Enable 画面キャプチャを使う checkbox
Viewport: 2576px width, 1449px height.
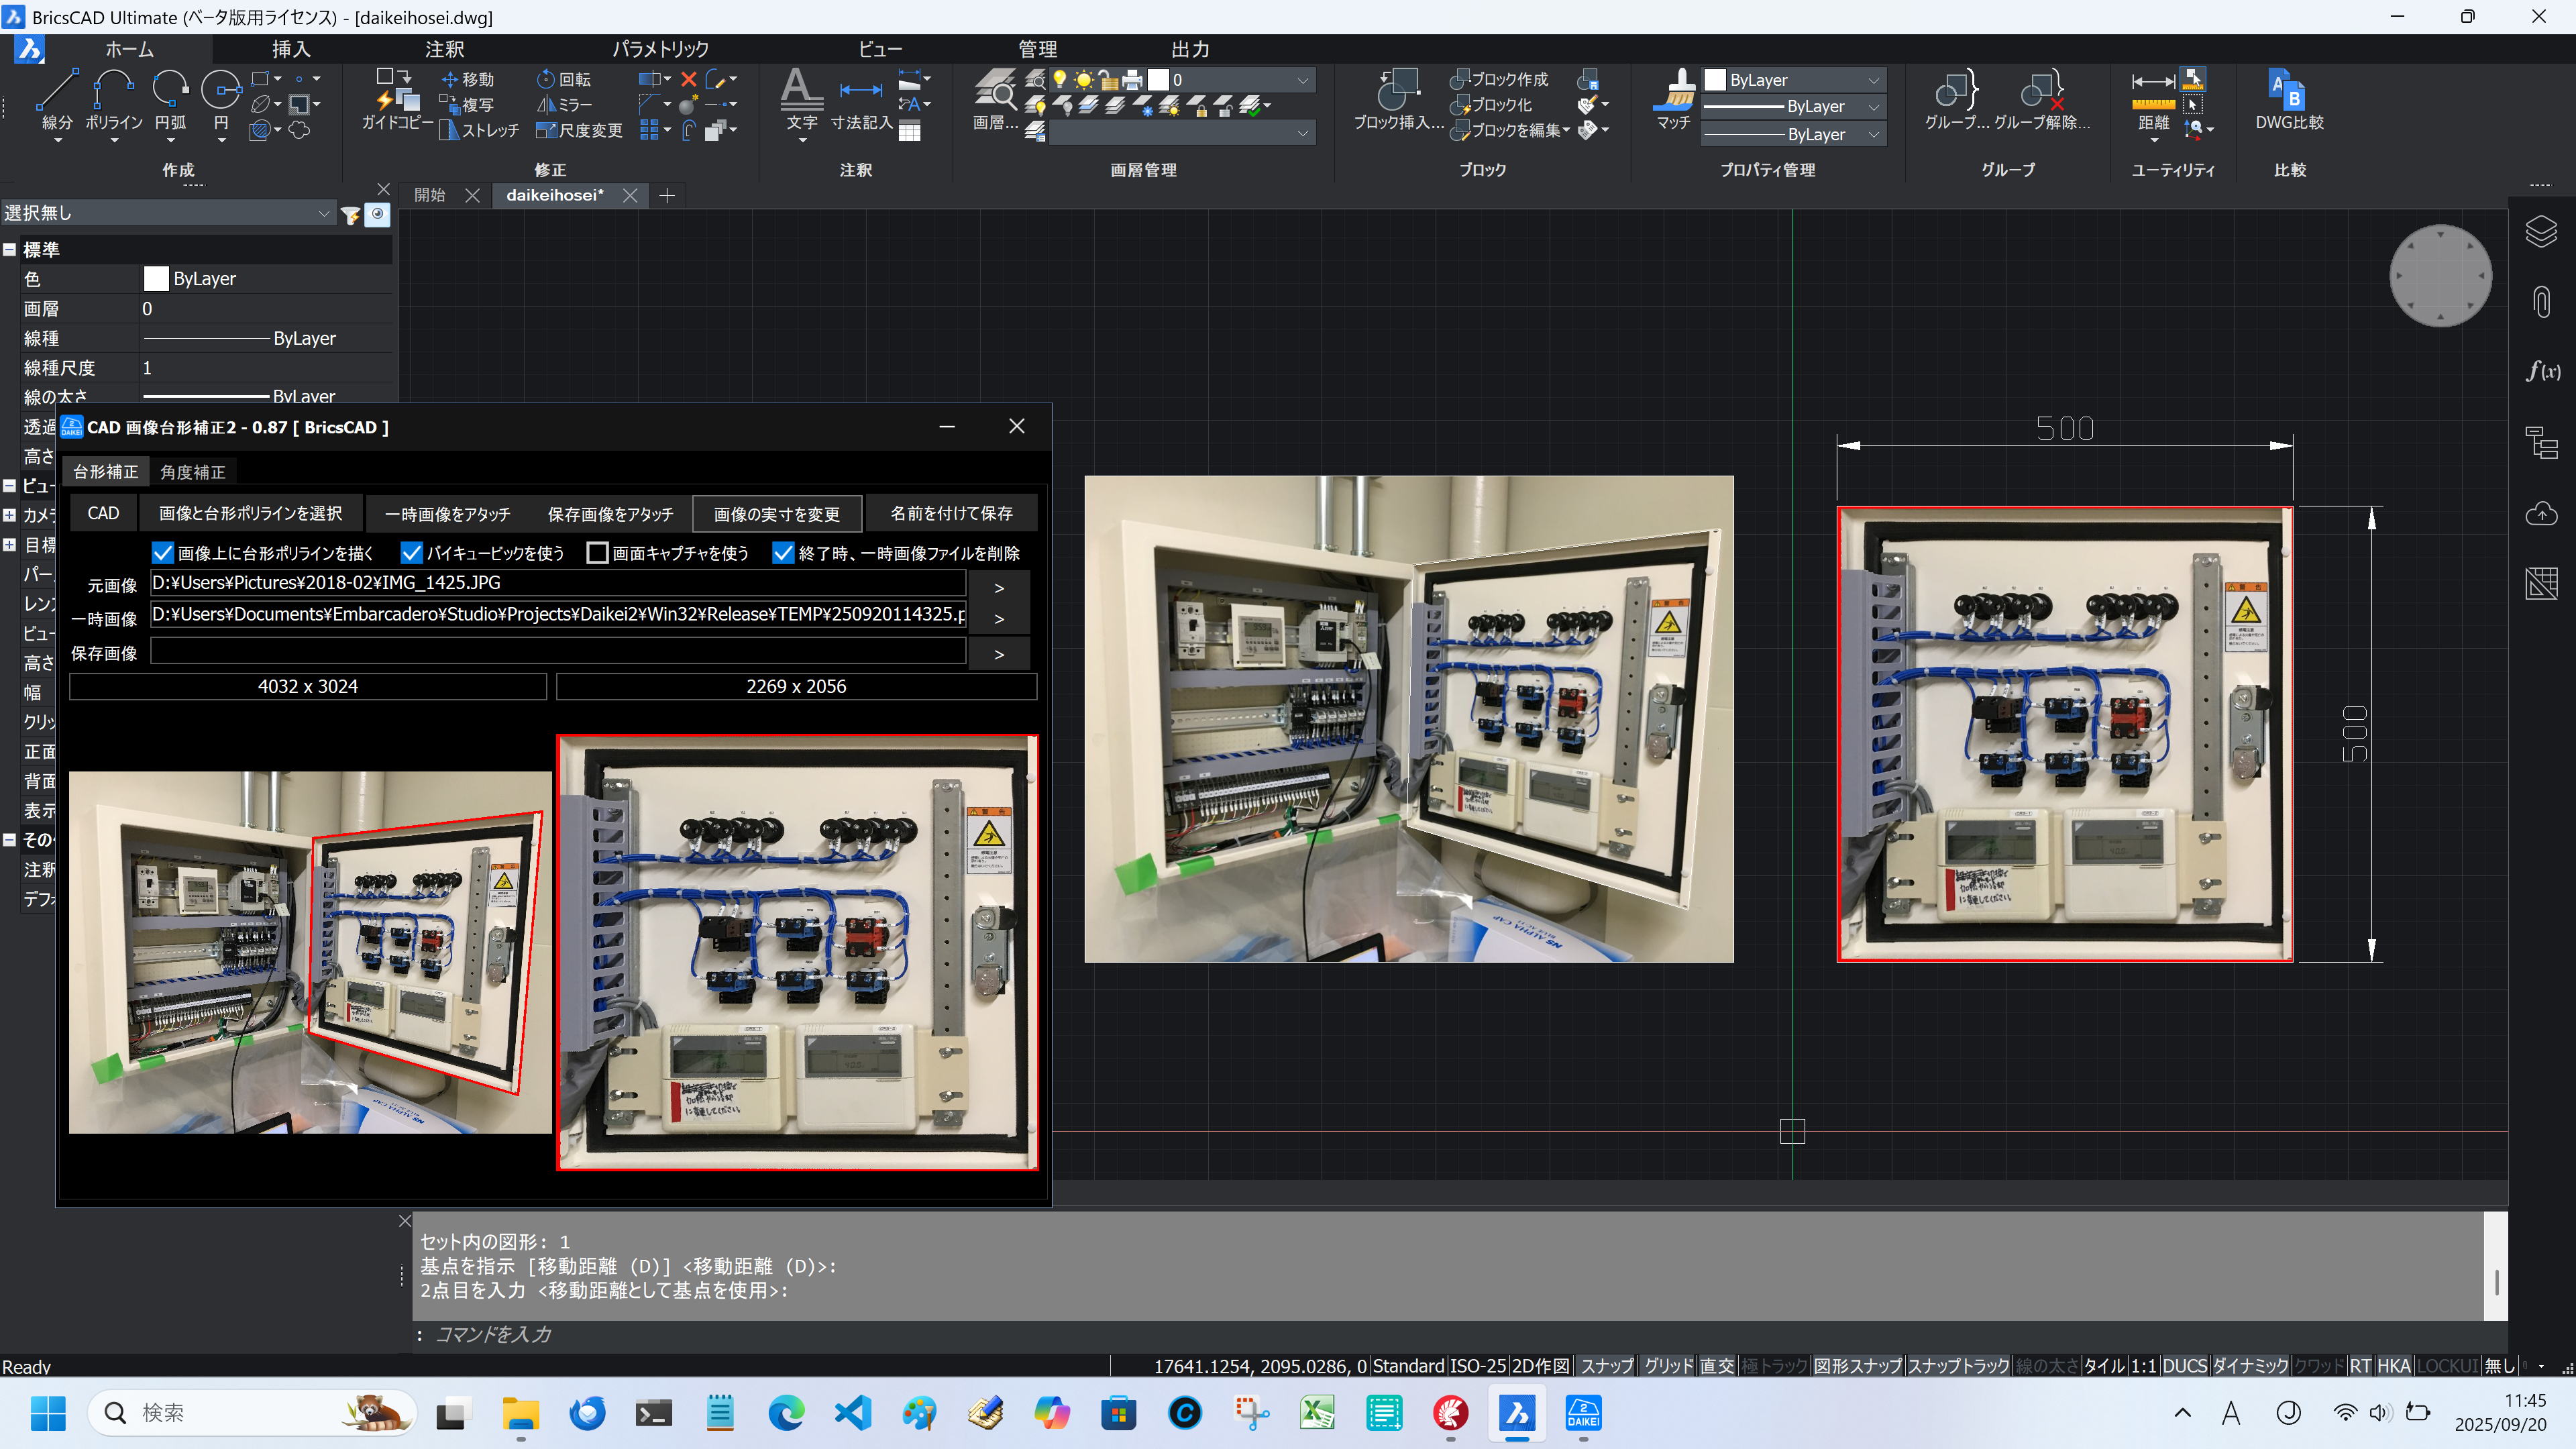tap(598, 553)
